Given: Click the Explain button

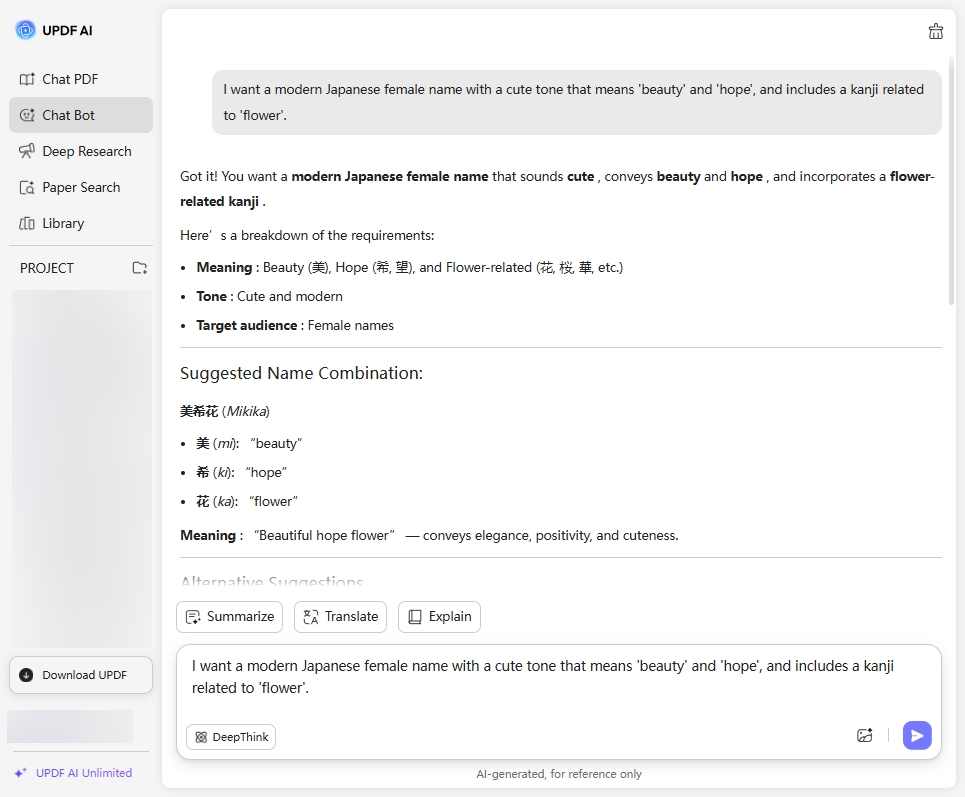Looking at the screenshot, I should (x=439, y=616).
